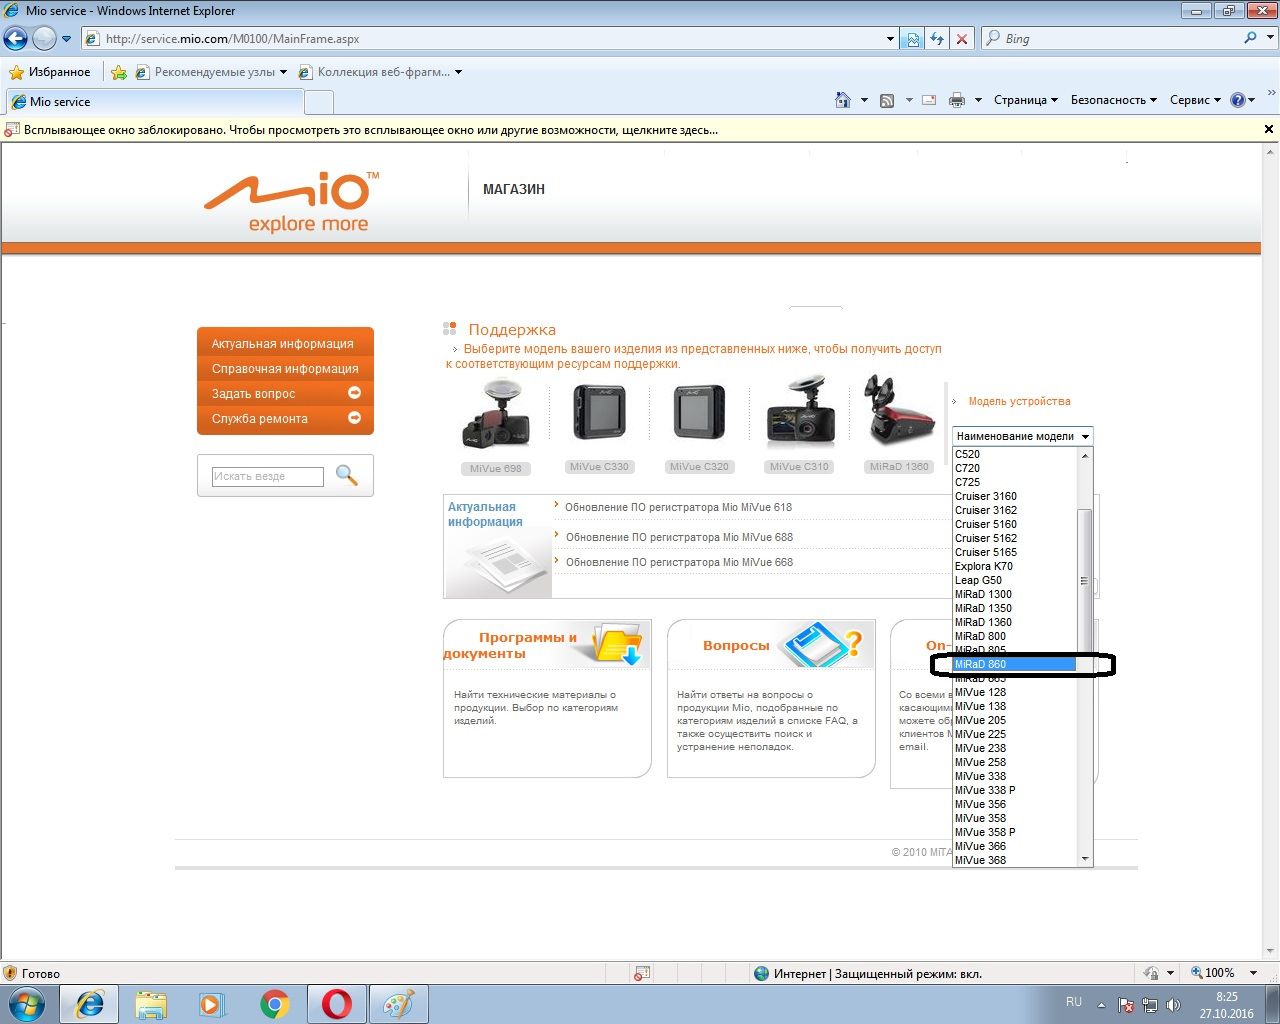This screenshot has width=1280, height=1024.
Task: Open the Наименование модели dropdown
Action: pyautogui.click(x=1022, y=436)
